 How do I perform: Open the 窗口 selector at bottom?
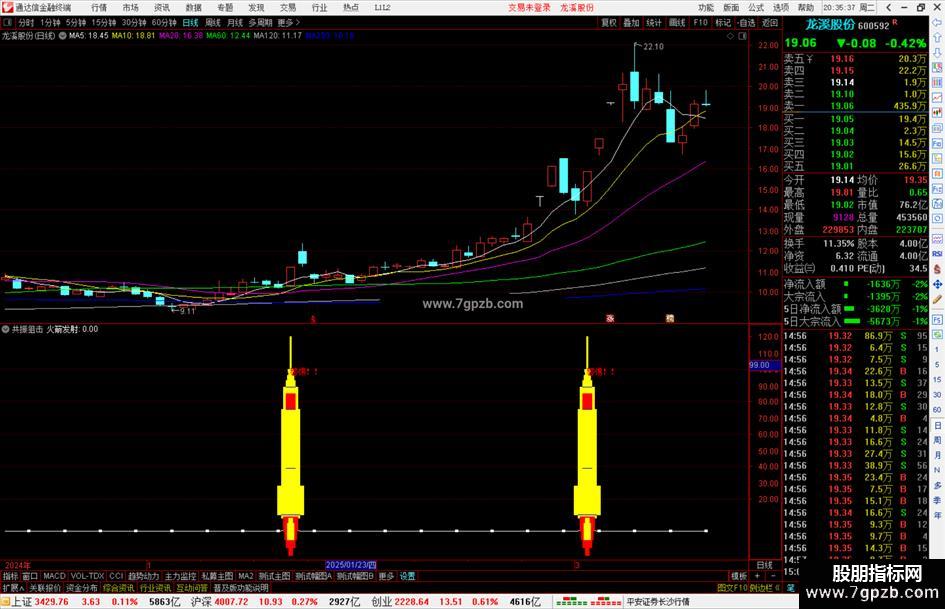(x=30, y=576)
